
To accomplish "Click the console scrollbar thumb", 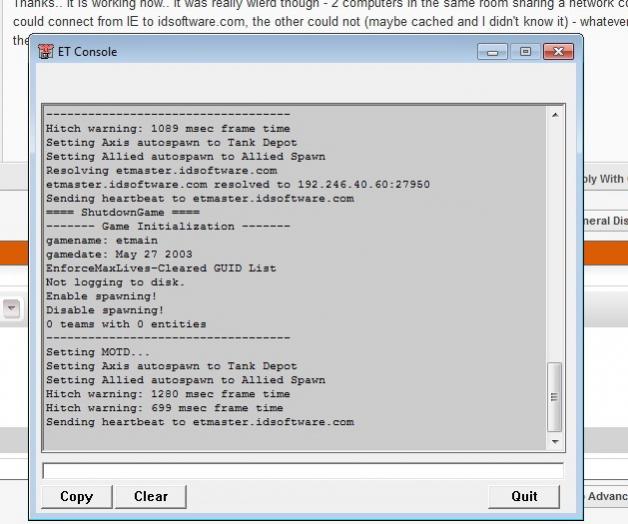I will (x=556, y=396).
